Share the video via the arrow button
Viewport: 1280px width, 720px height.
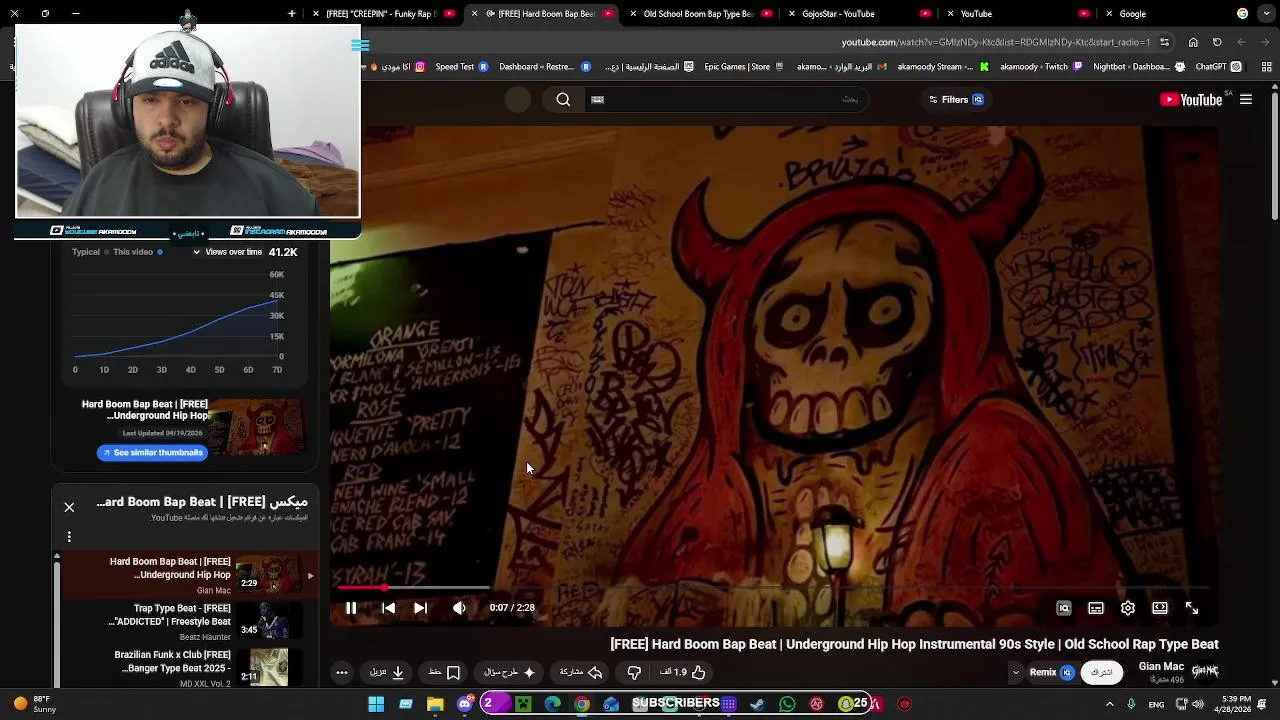pyautogui.click(x=580, y=672)
